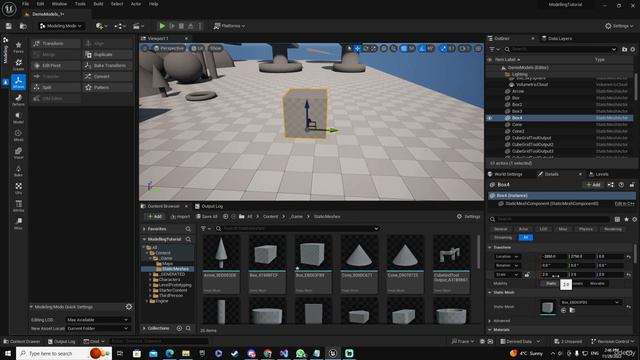The height and width of the screenshot is (360, 640).
Task: Select the Cone row in Outliner
Action: [x=560, y=124]
